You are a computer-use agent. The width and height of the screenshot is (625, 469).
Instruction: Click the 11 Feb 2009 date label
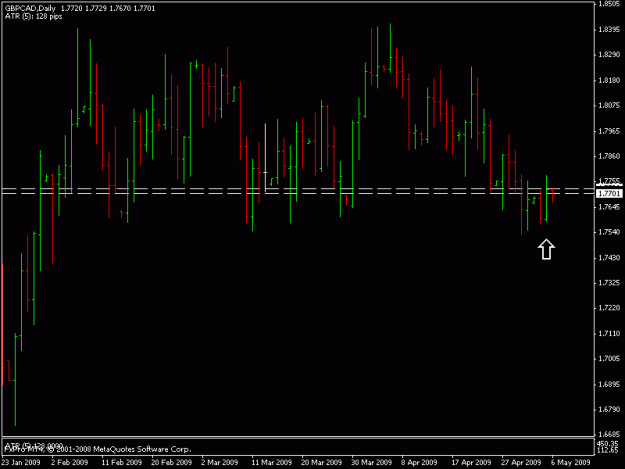(122, 462)
